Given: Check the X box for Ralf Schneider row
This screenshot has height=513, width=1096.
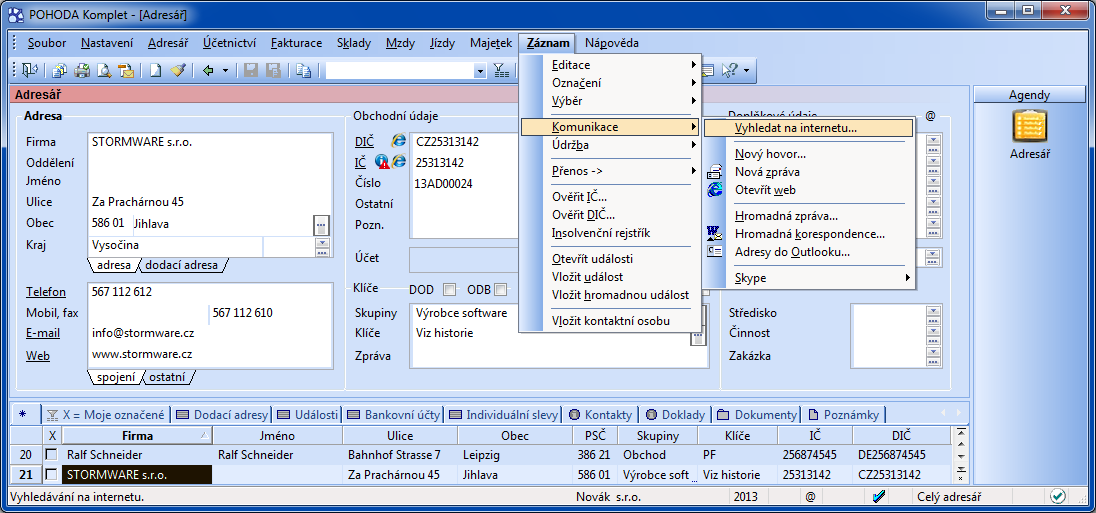Looking at the screenshot, I should click(x=51, y=455).
